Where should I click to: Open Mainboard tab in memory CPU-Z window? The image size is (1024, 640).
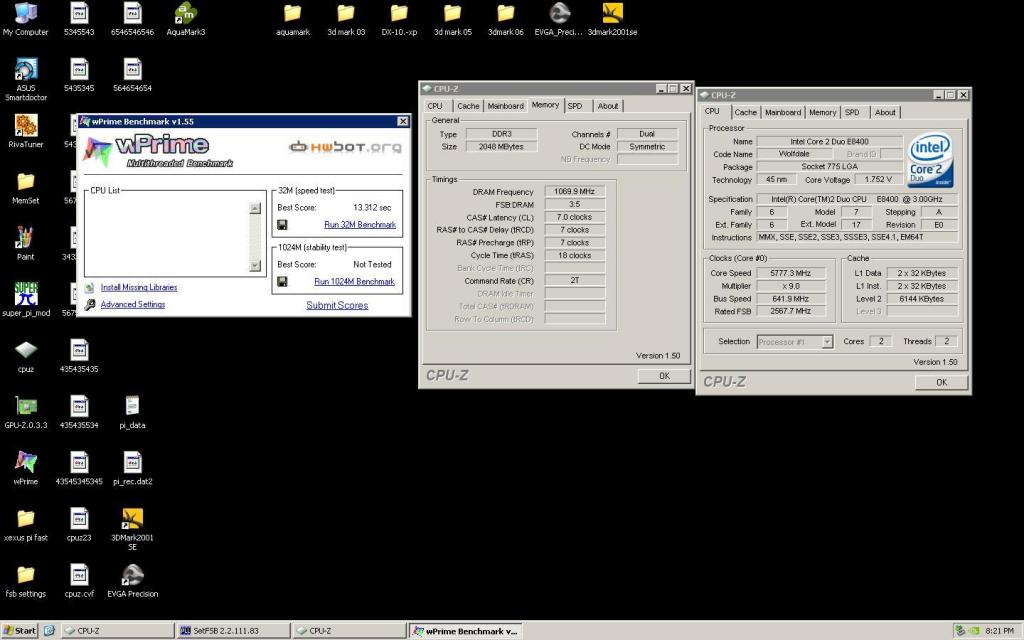(x=505, y=106)
